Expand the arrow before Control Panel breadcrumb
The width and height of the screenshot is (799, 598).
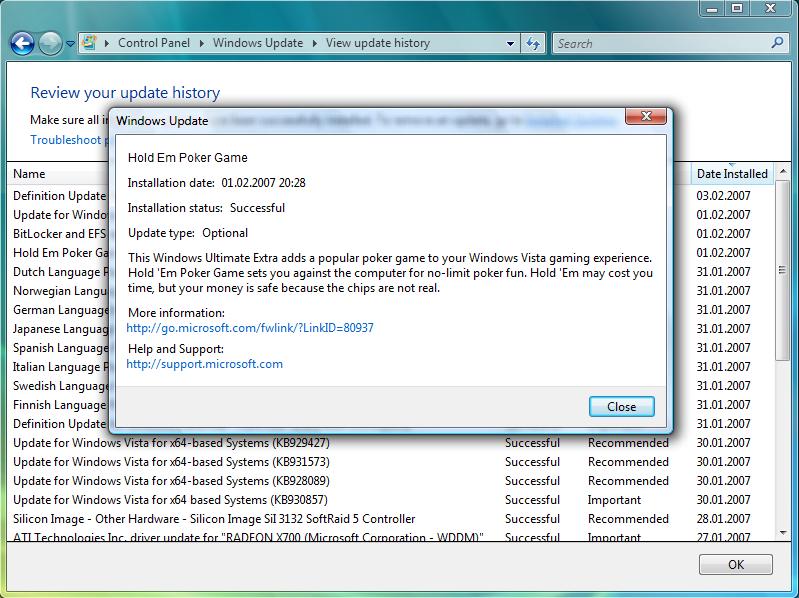click(107, 43)
